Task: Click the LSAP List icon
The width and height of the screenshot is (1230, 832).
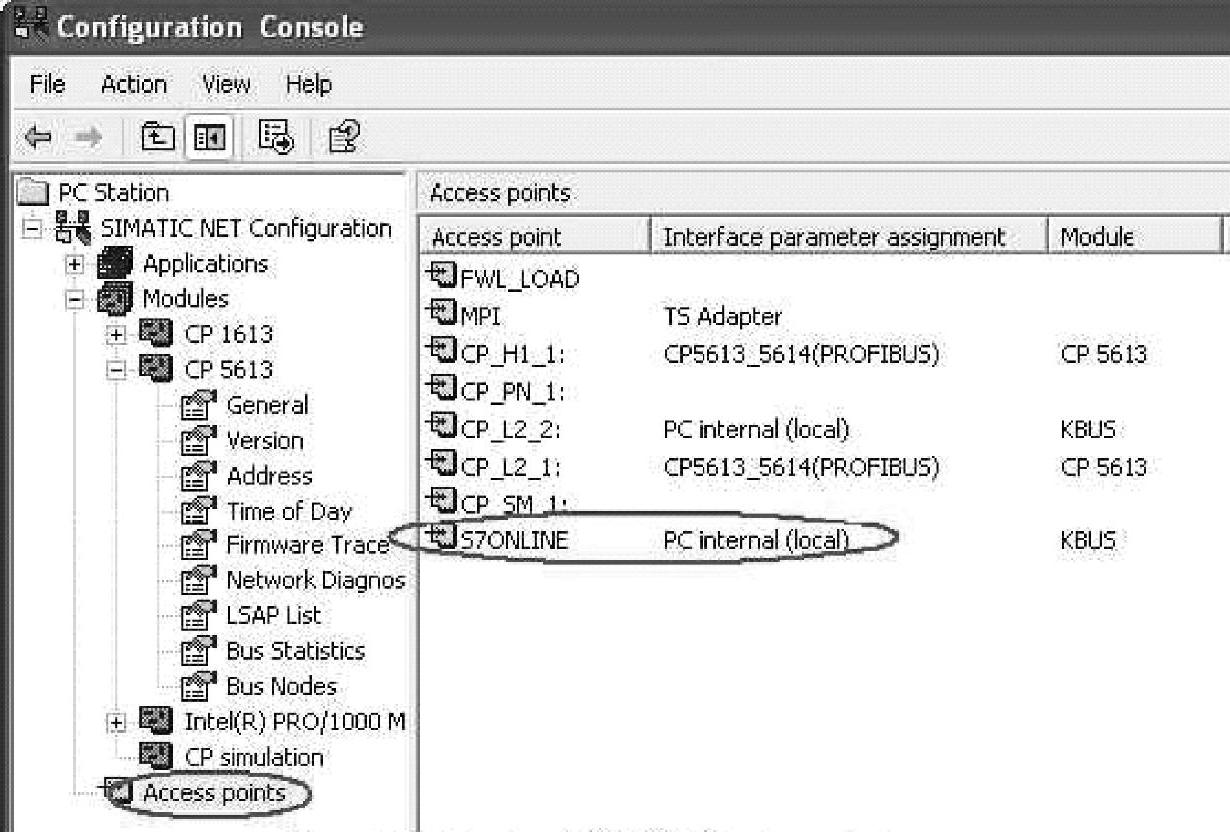Action: [199, 616]
